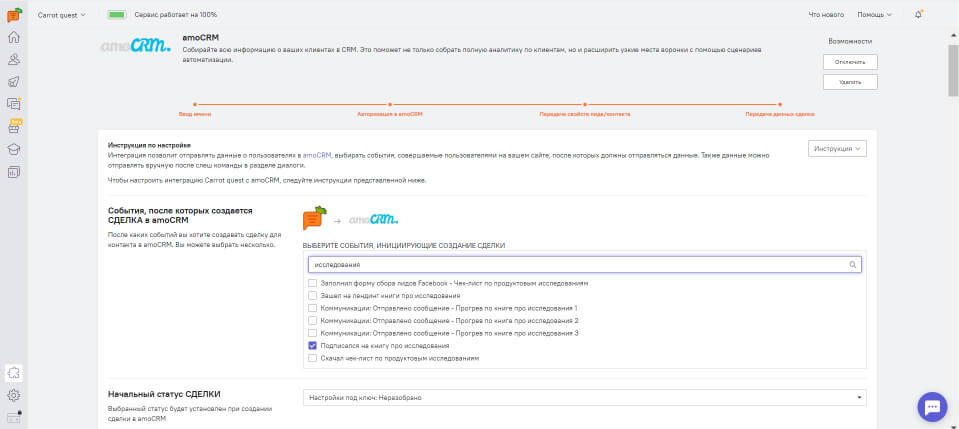Viewport: 959px width, 429px height.
Task: Open the Carrot quest account dropdown
Action: [x=62, y=15]
